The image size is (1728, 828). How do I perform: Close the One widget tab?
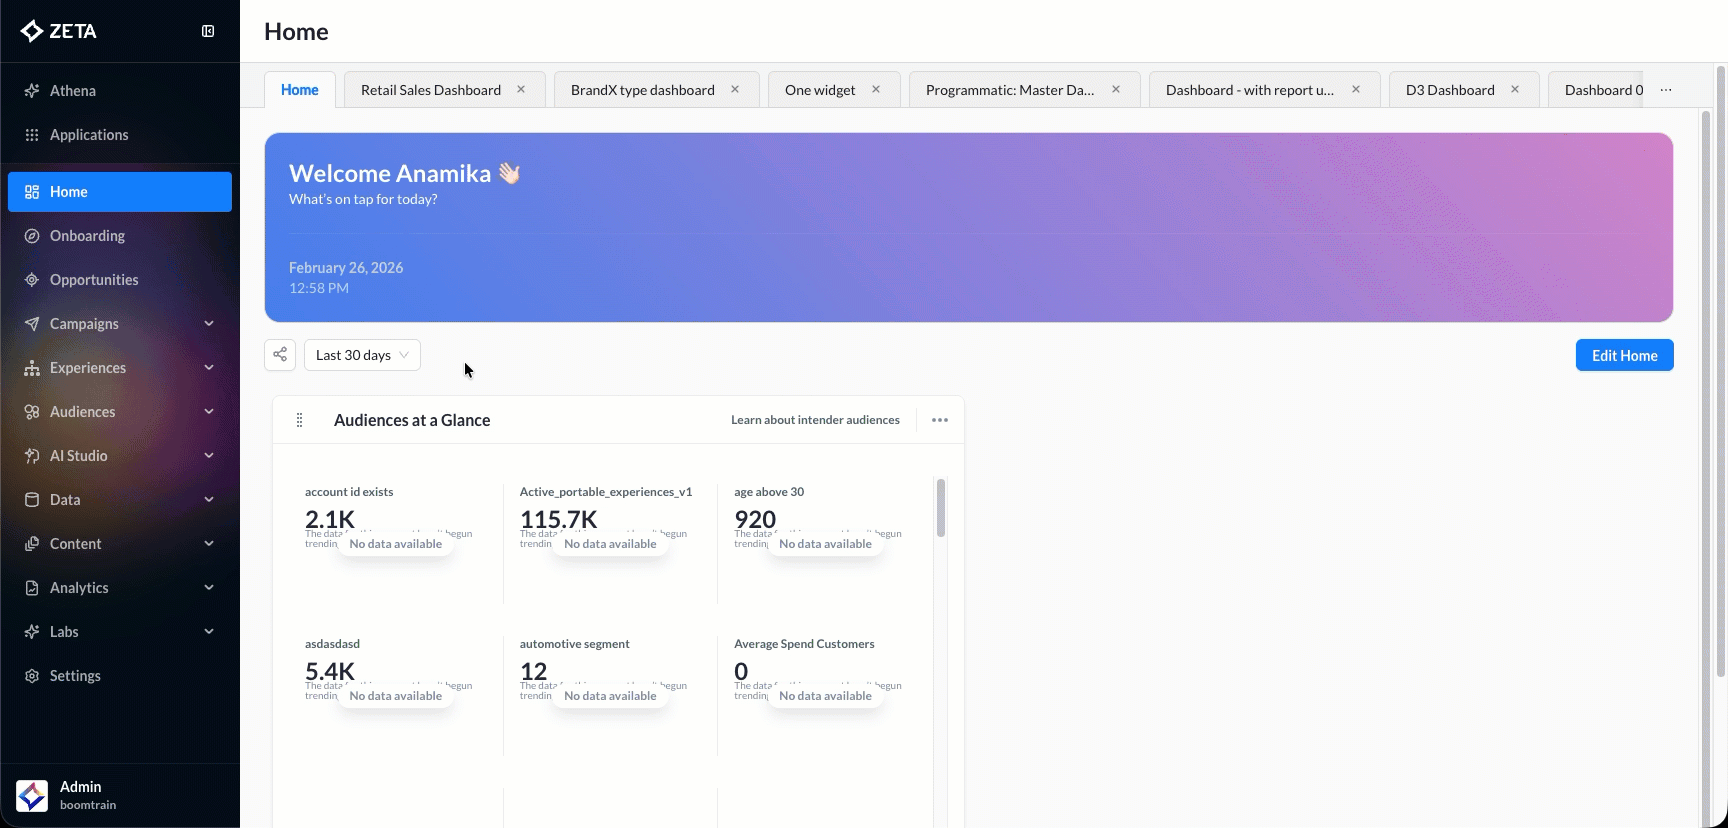[x=876, y=90]
